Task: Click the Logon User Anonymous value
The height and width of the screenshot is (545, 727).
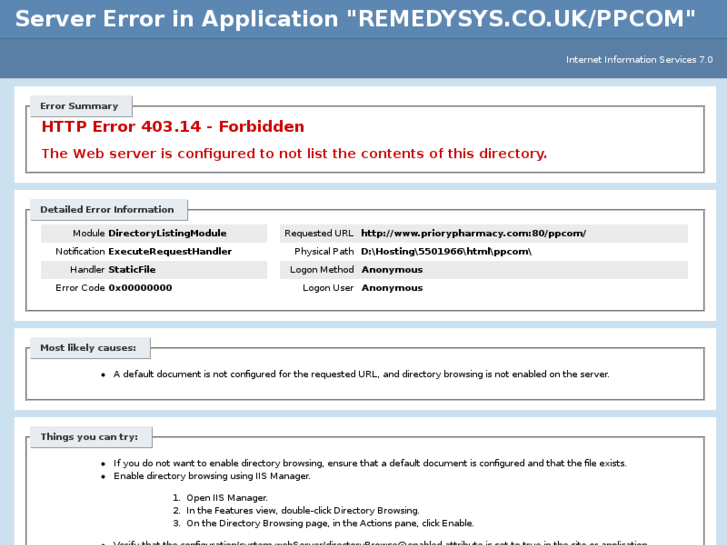Action: tap(392, 288)
